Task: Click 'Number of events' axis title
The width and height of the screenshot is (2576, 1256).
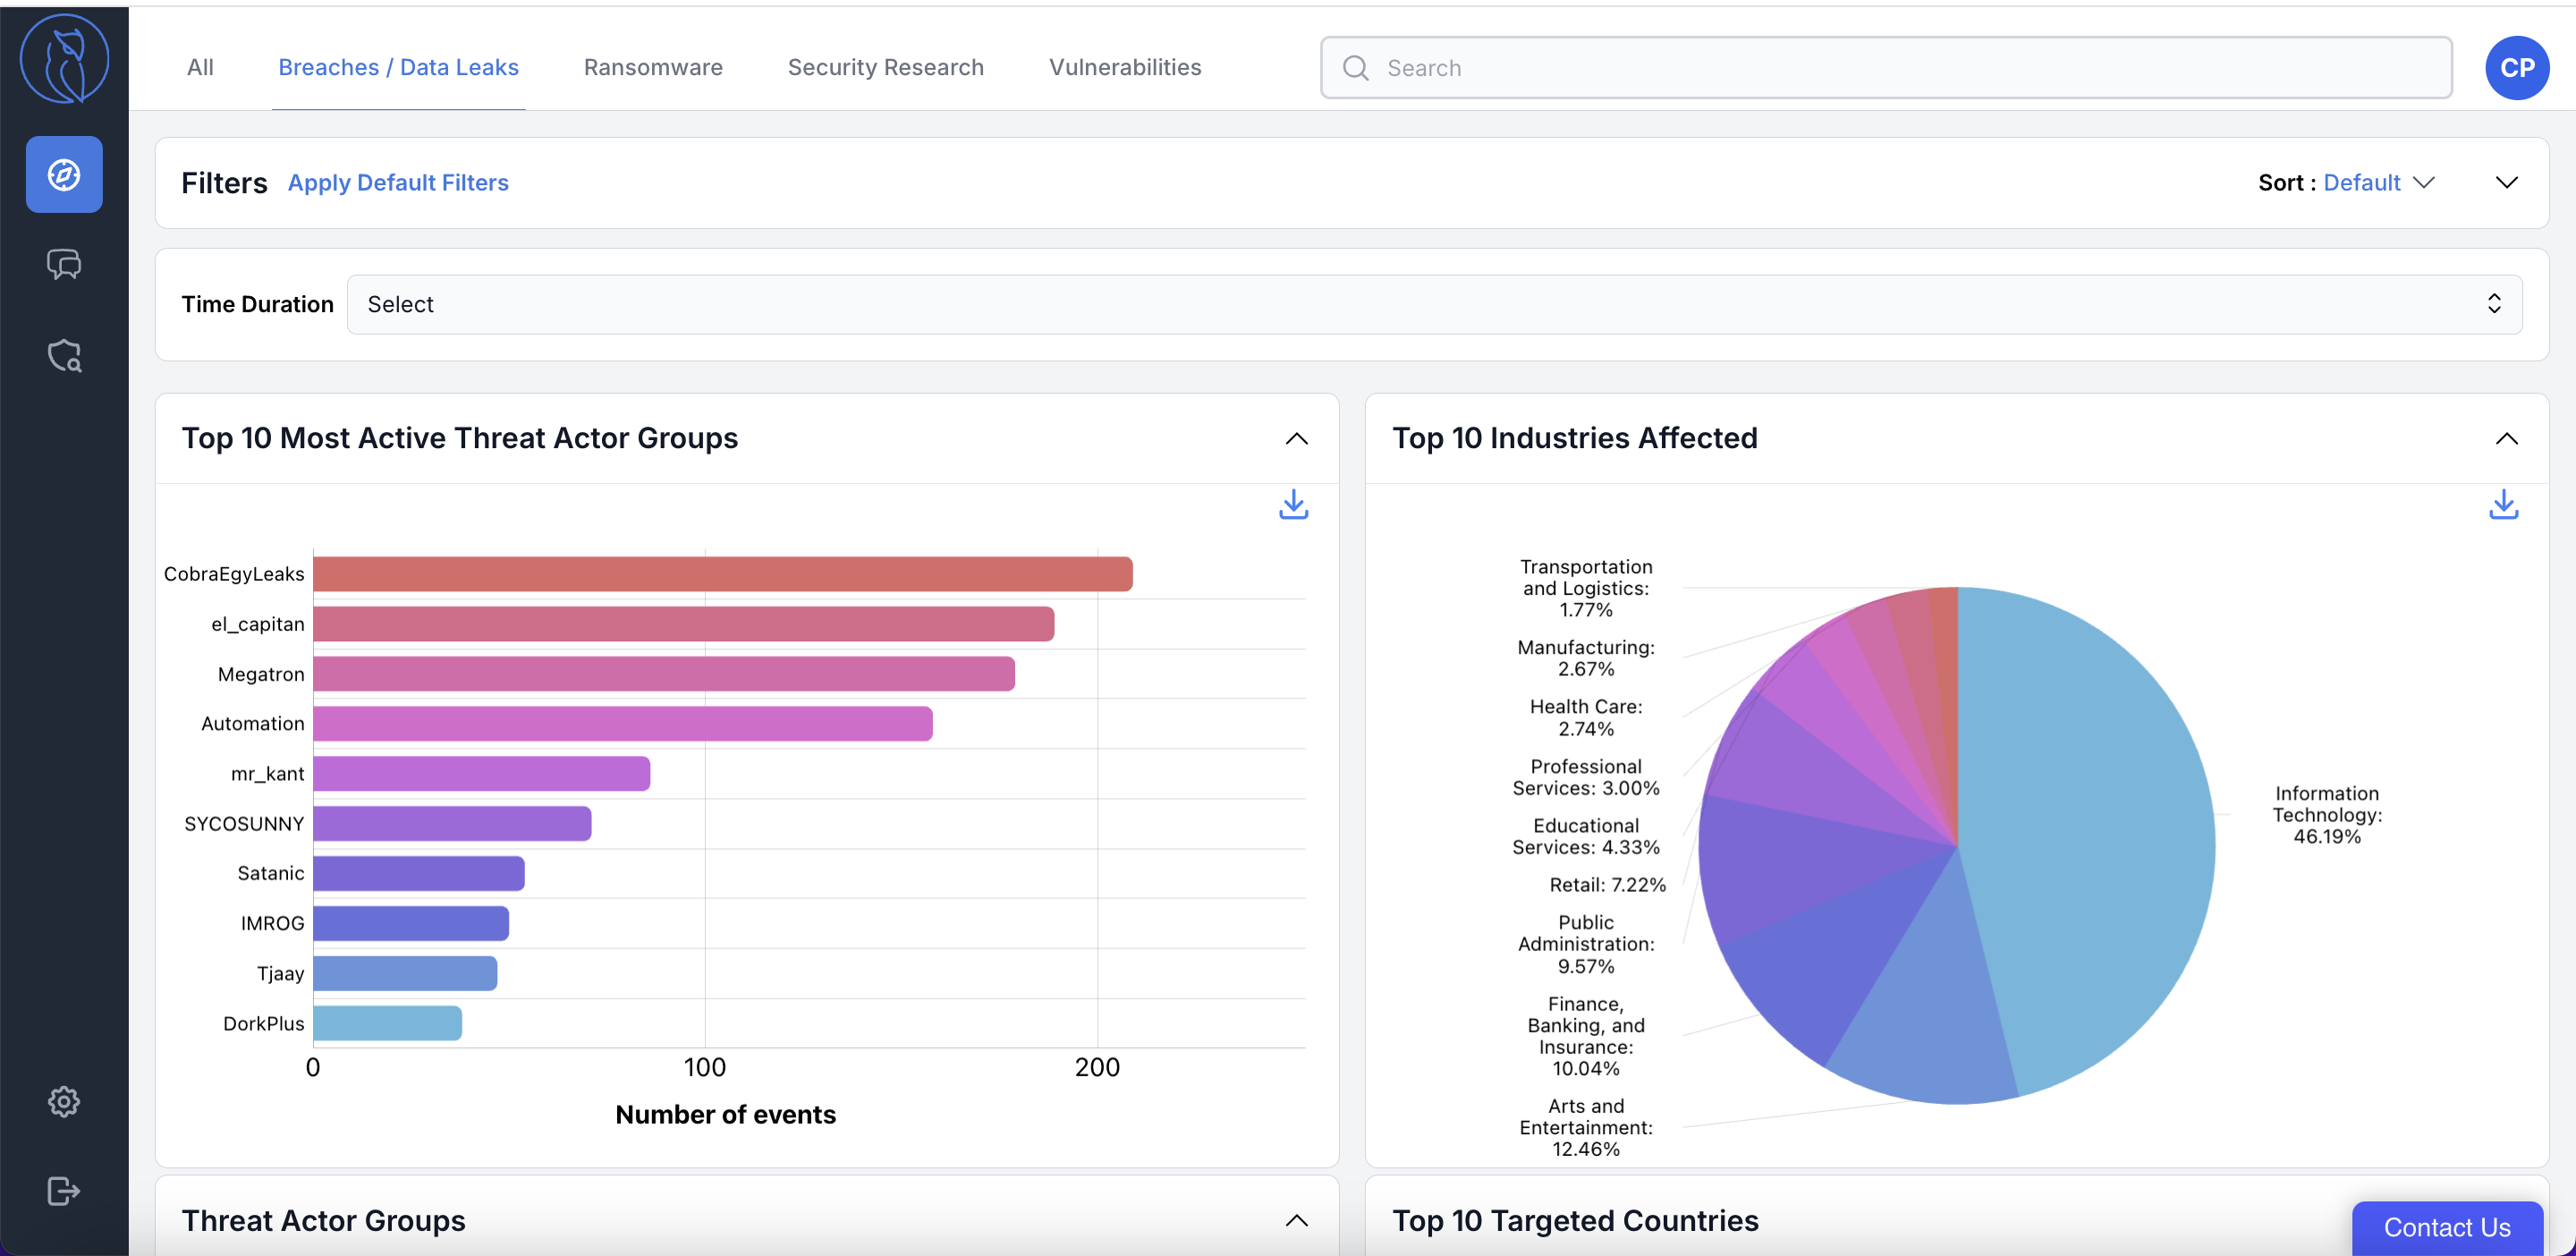Action: pos(725,1114)
